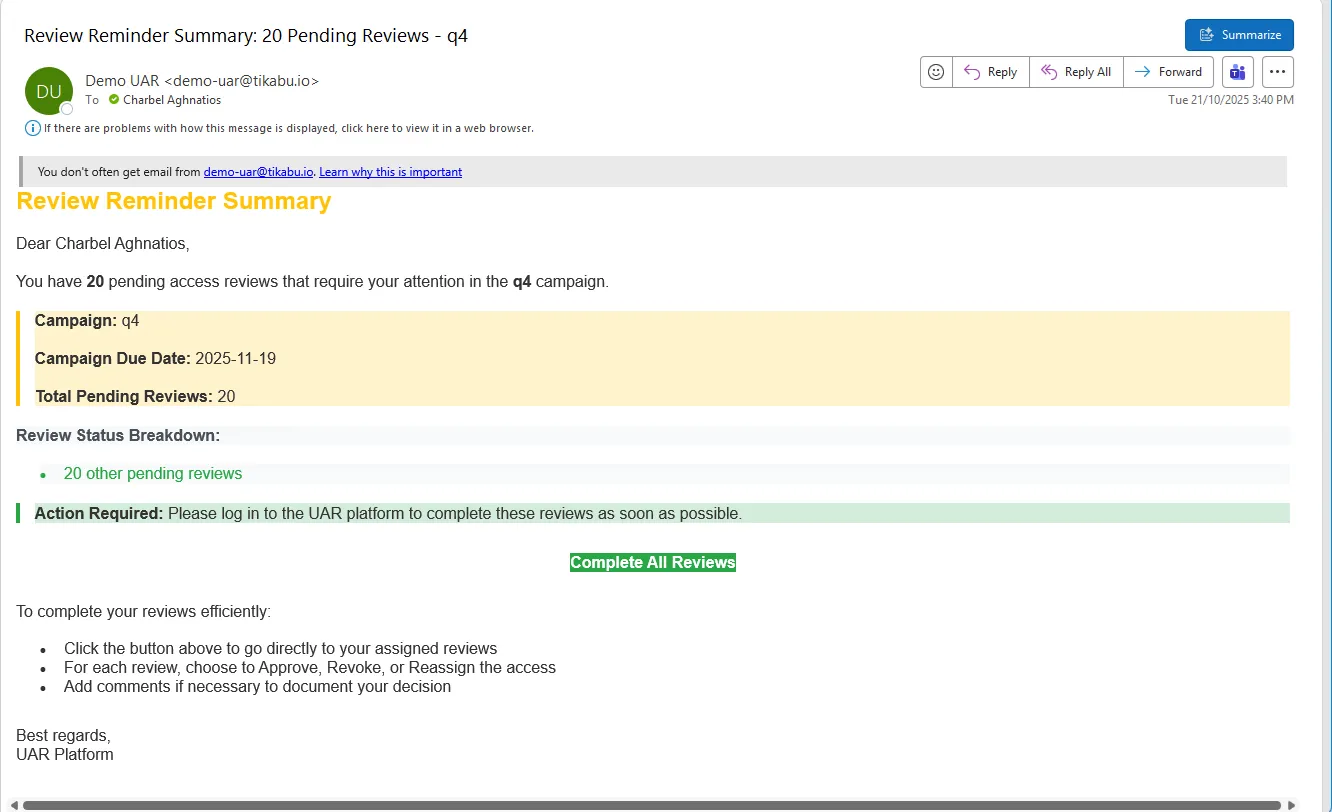
Task: Open 'Learn why this is important' link
Action: pos(390,172)
